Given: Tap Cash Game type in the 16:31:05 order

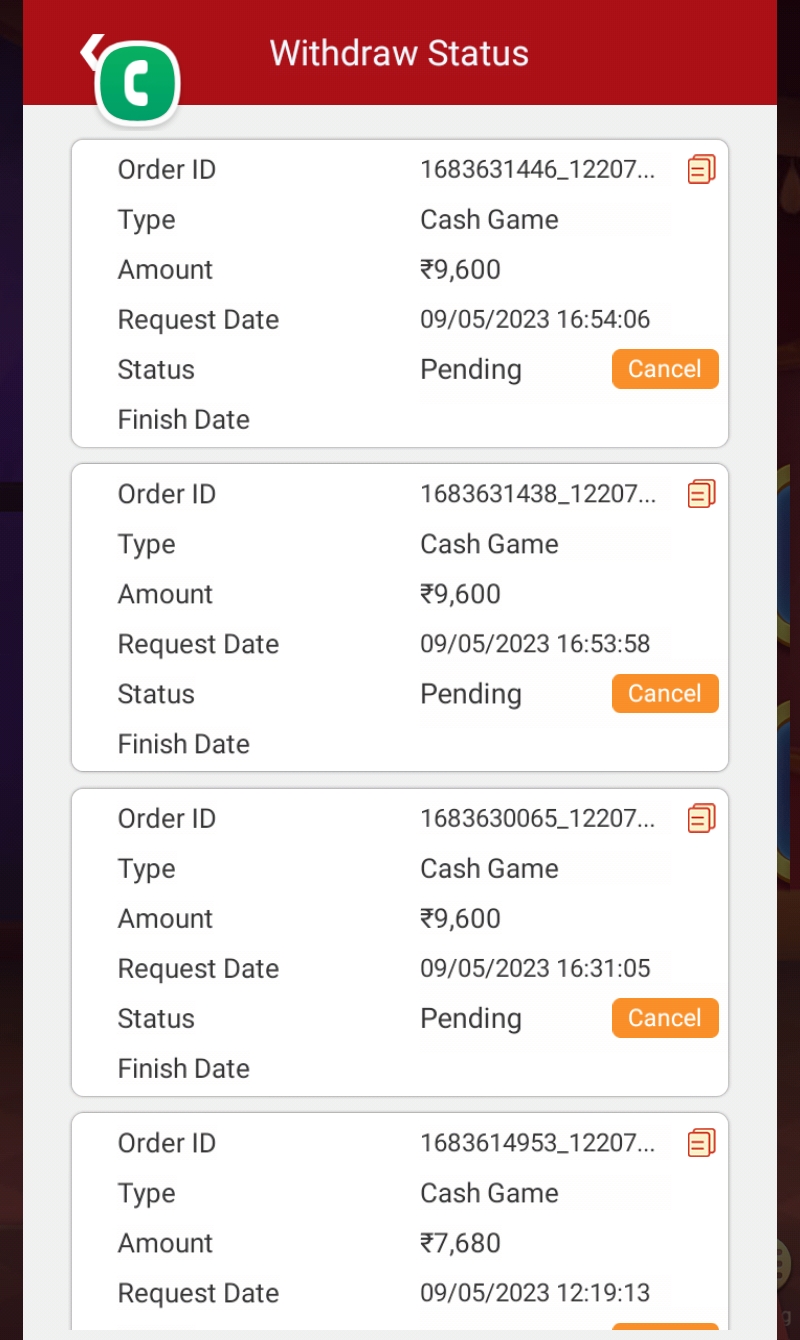Looking at the screenshot, I should coord(489,869).
